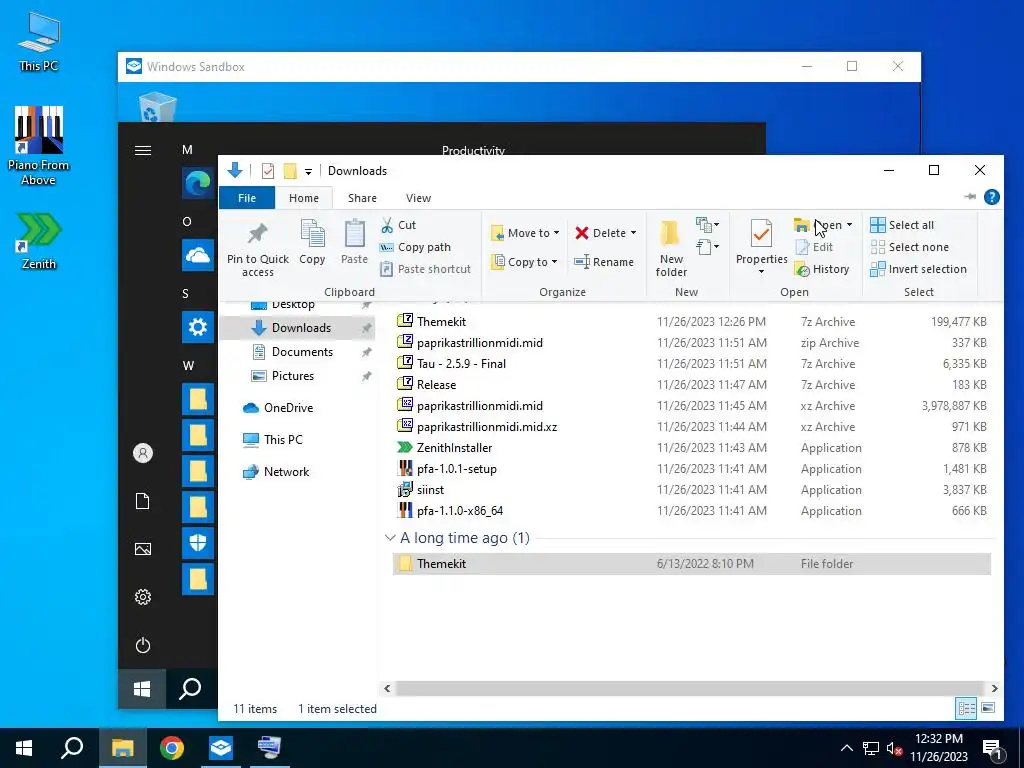Click the Paste button in ribbon
Screen dimensions: 1024x768
click(355, 242)
